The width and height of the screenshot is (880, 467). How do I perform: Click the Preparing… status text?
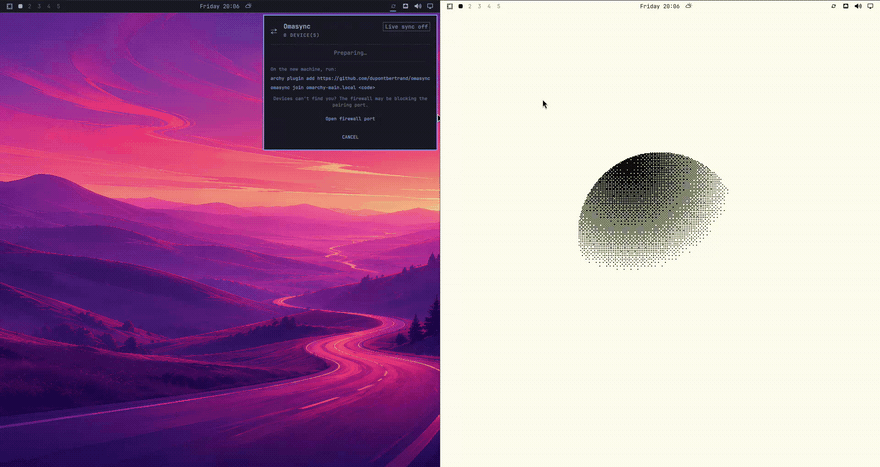350,53
